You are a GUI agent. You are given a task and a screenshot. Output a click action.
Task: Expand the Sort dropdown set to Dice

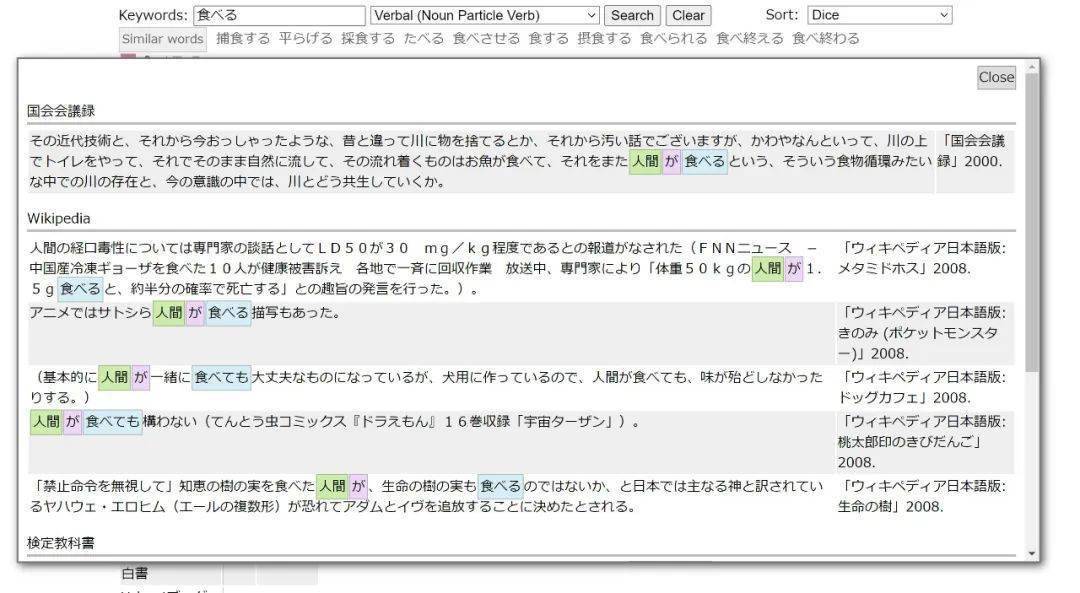pyautogui.click(x=879, y=15)
